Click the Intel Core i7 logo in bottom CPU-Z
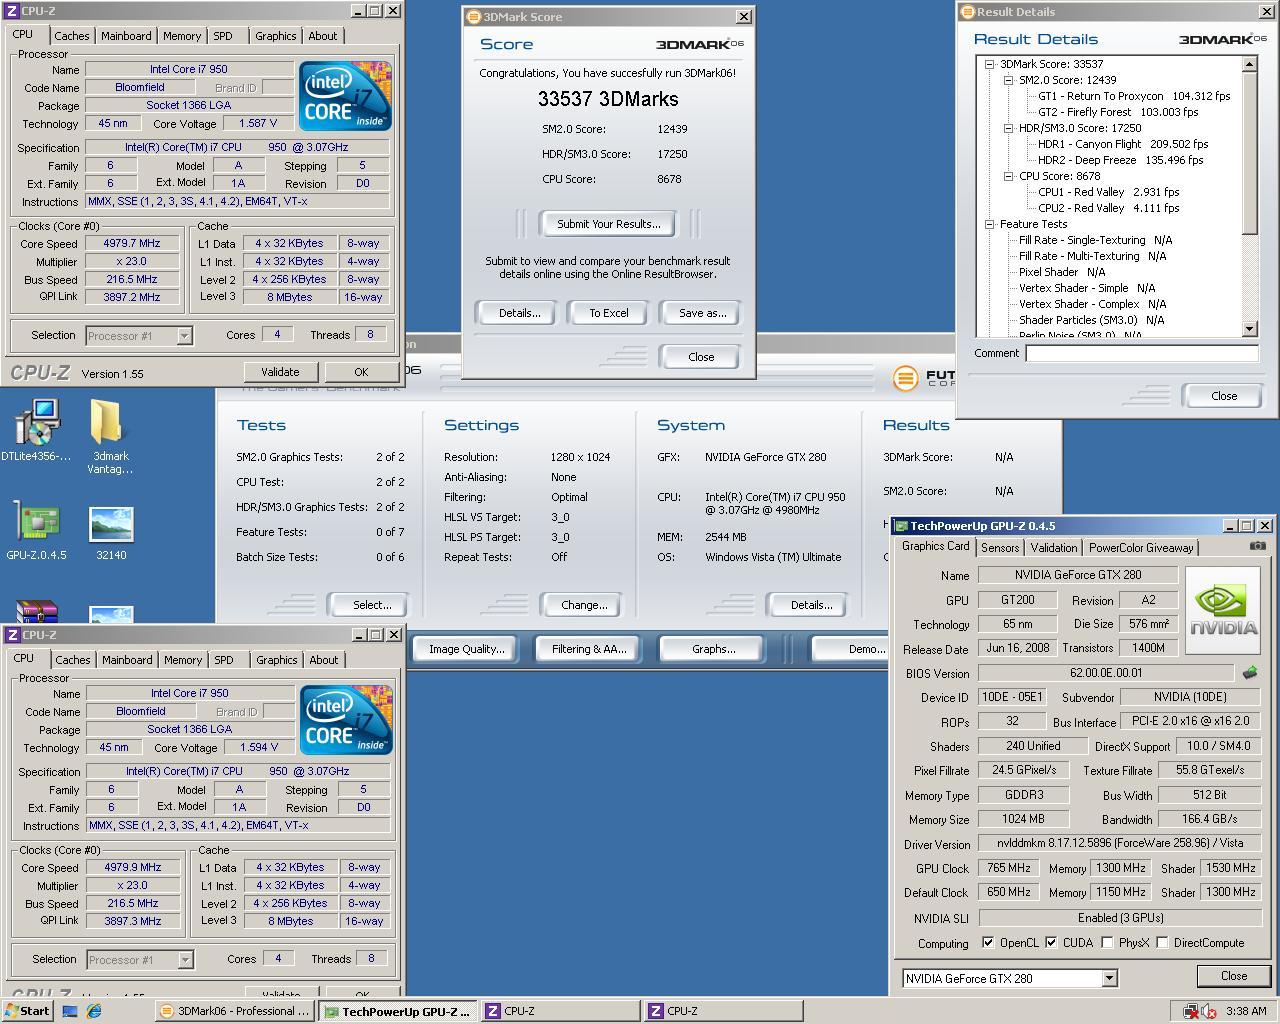The width and height of the screenshot is (1280, 1024). point(346,720)
